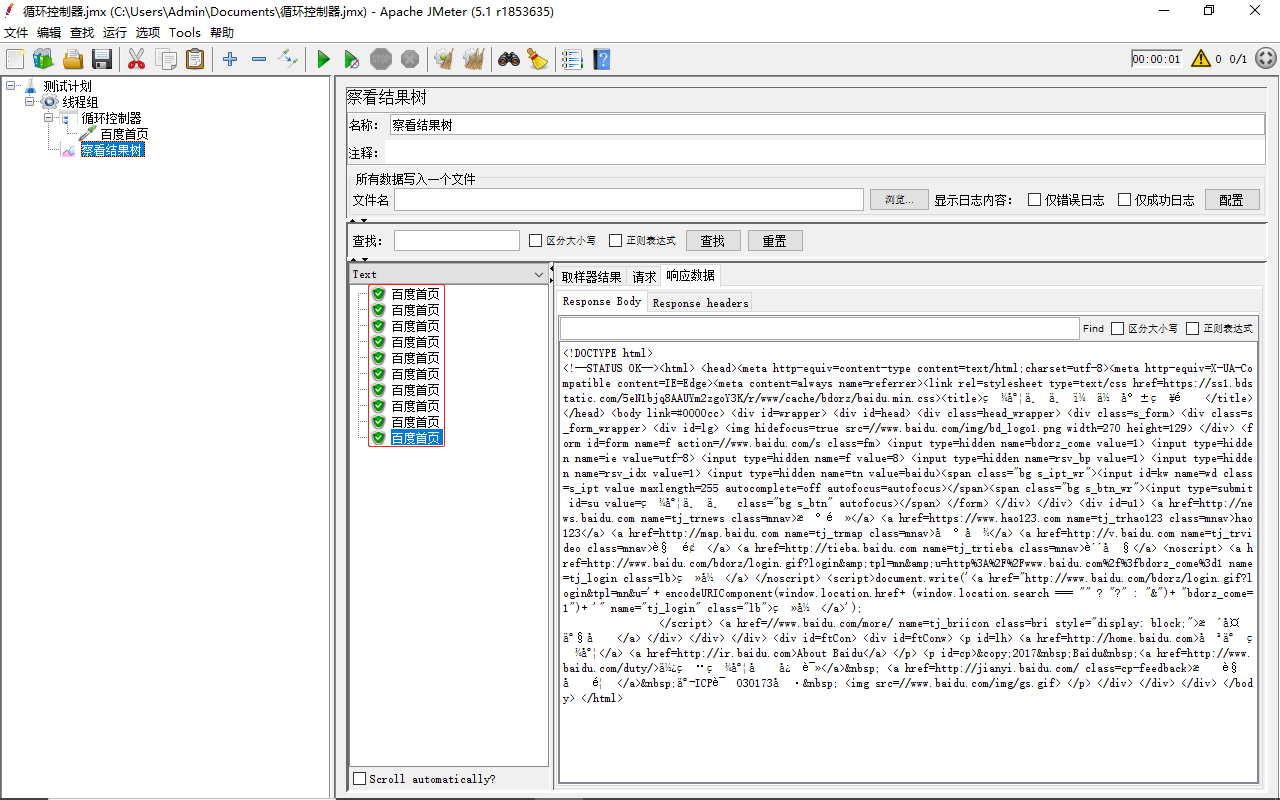Click the yellow warning triangle log icon
Viewport: 1280px width, 800px height.
point(1200,59)
